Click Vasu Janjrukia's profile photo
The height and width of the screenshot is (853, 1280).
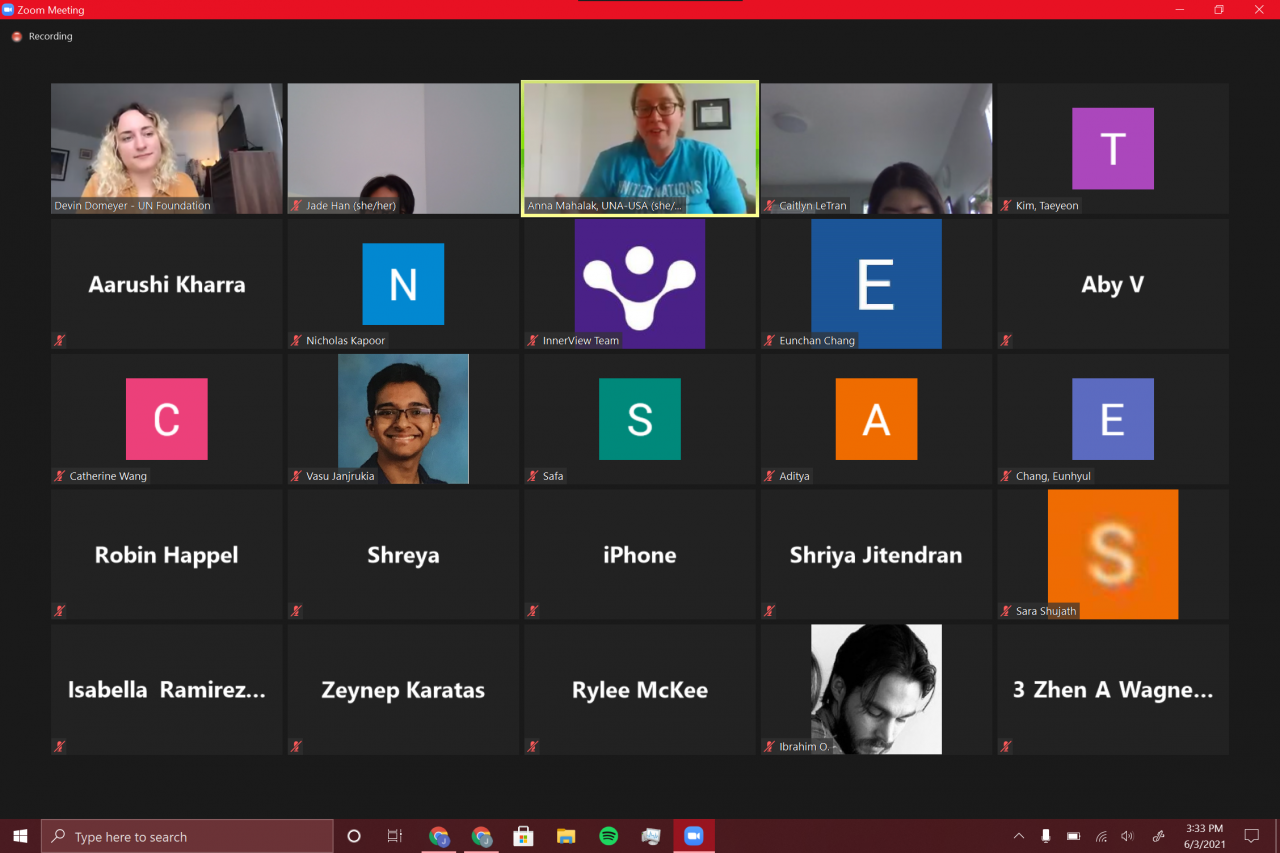[x=403, y=419]
